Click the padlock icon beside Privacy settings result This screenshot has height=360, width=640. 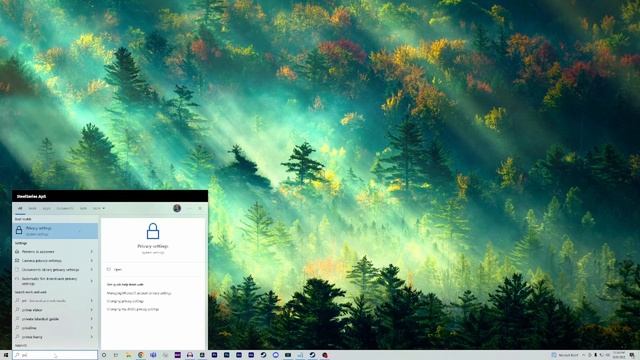click(19, 231)
